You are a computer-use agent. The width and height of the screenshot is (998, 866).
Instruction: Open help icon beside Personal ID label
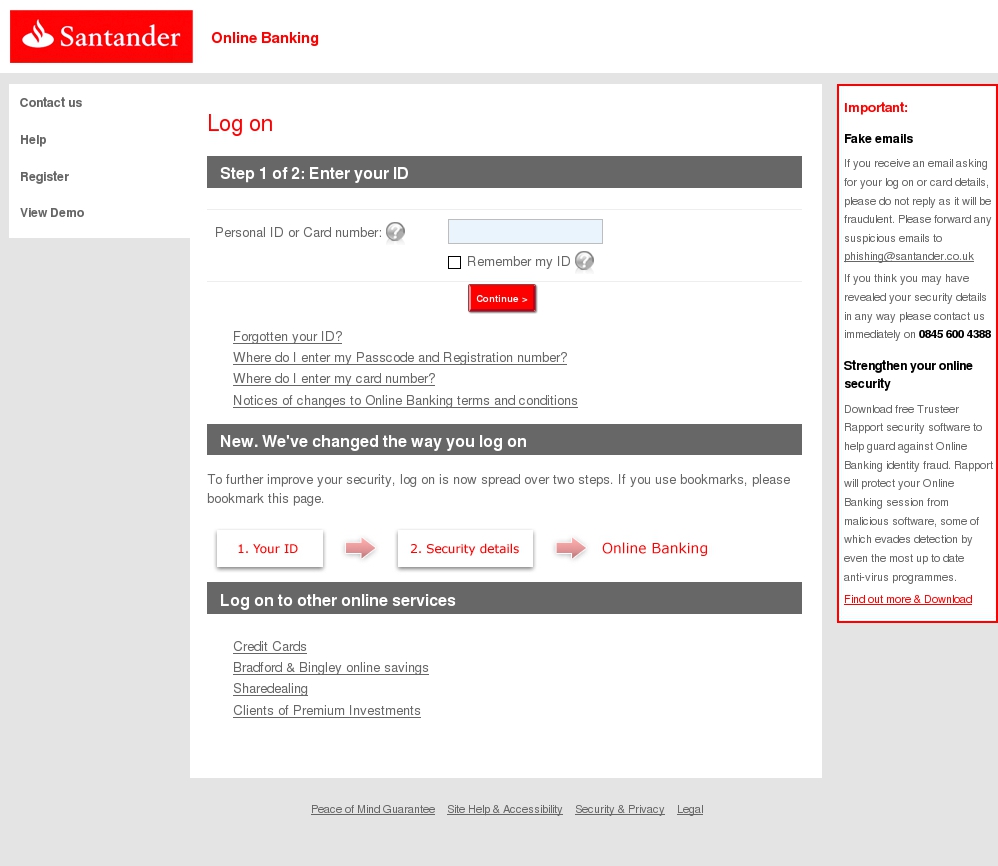(x=395, y=232)
